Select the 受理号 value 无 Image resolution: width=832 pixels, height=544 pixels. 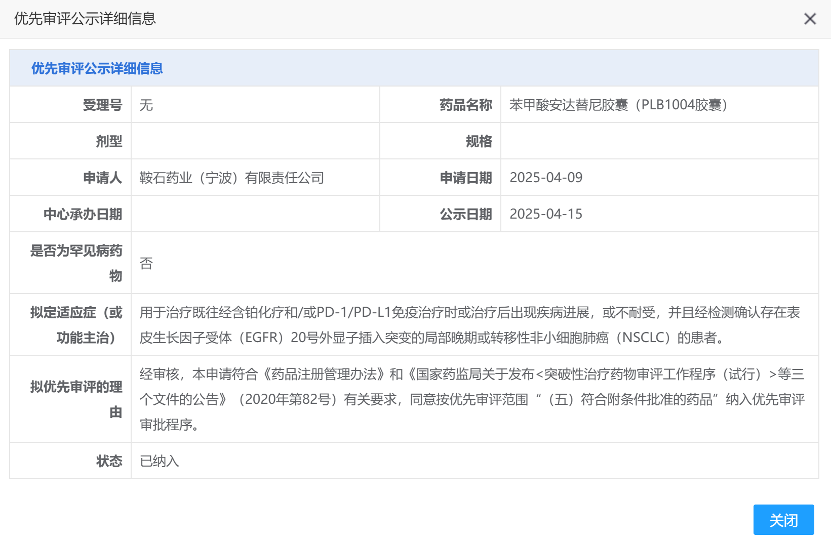pyautogui.click(x=146, y=105)
